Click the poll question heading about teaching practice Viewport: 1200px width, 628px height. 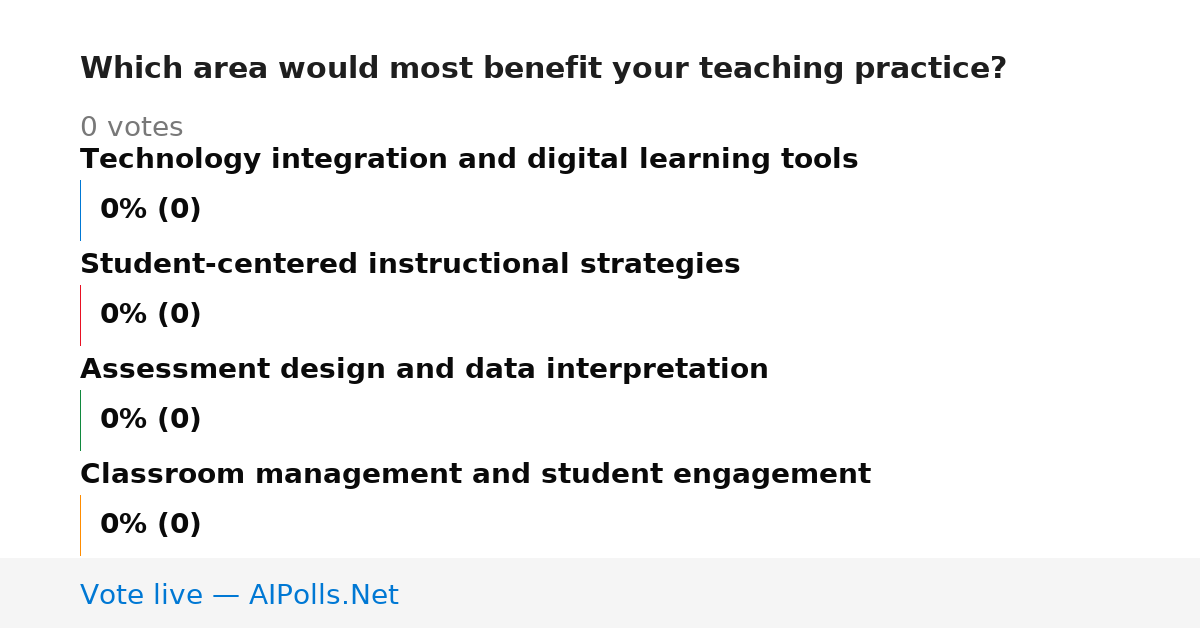pos(543,69)
